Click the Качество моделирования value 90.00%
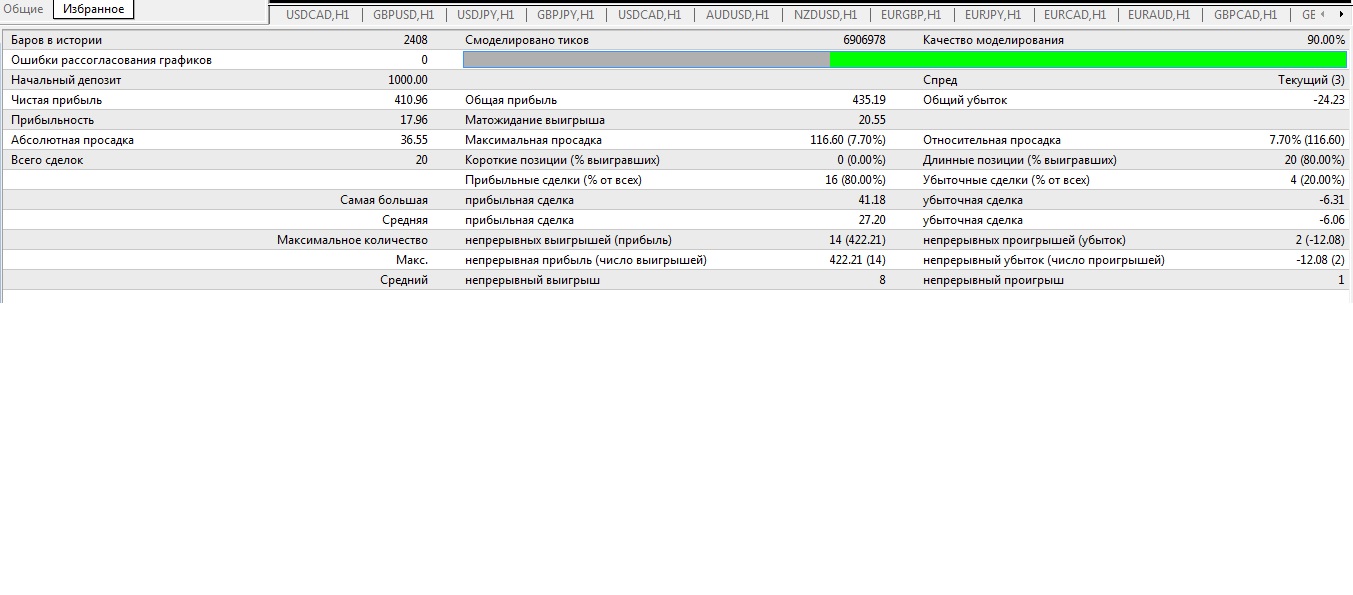This screenshot has width=1353, height=595. (1325, 40)
